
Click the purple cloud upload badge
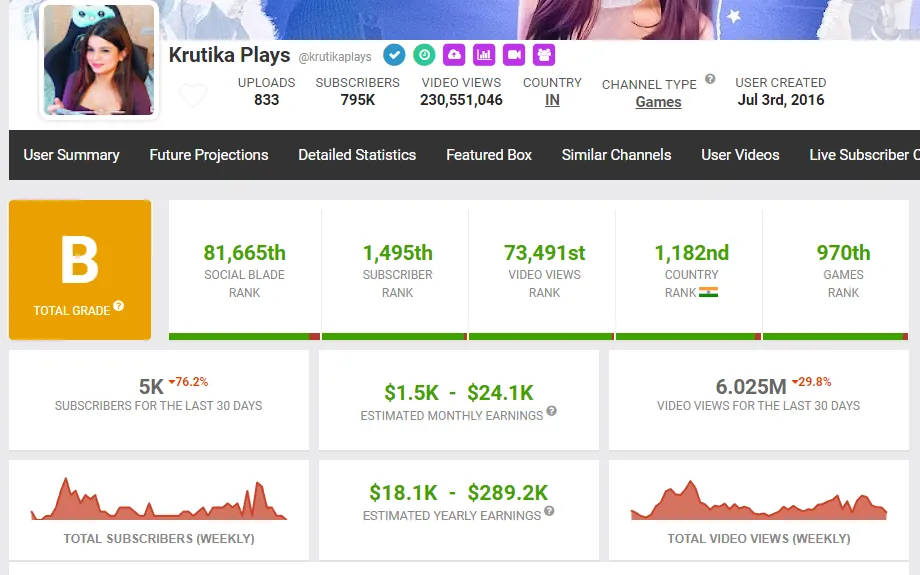(454, 55)
